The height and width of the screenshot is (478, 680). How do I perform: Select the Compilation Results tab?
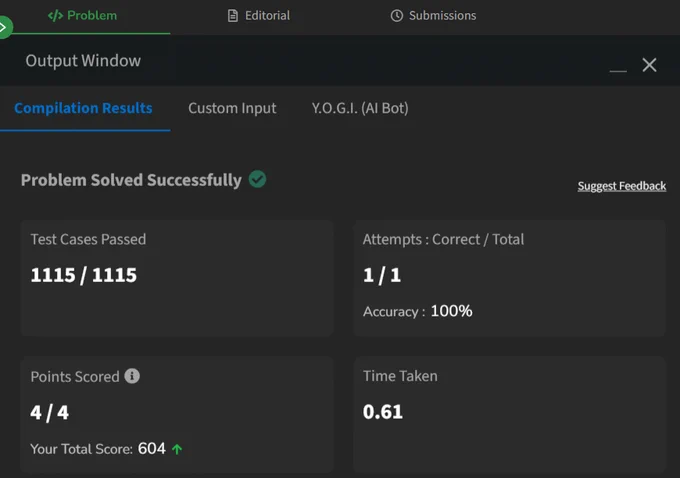click(83, 108)
